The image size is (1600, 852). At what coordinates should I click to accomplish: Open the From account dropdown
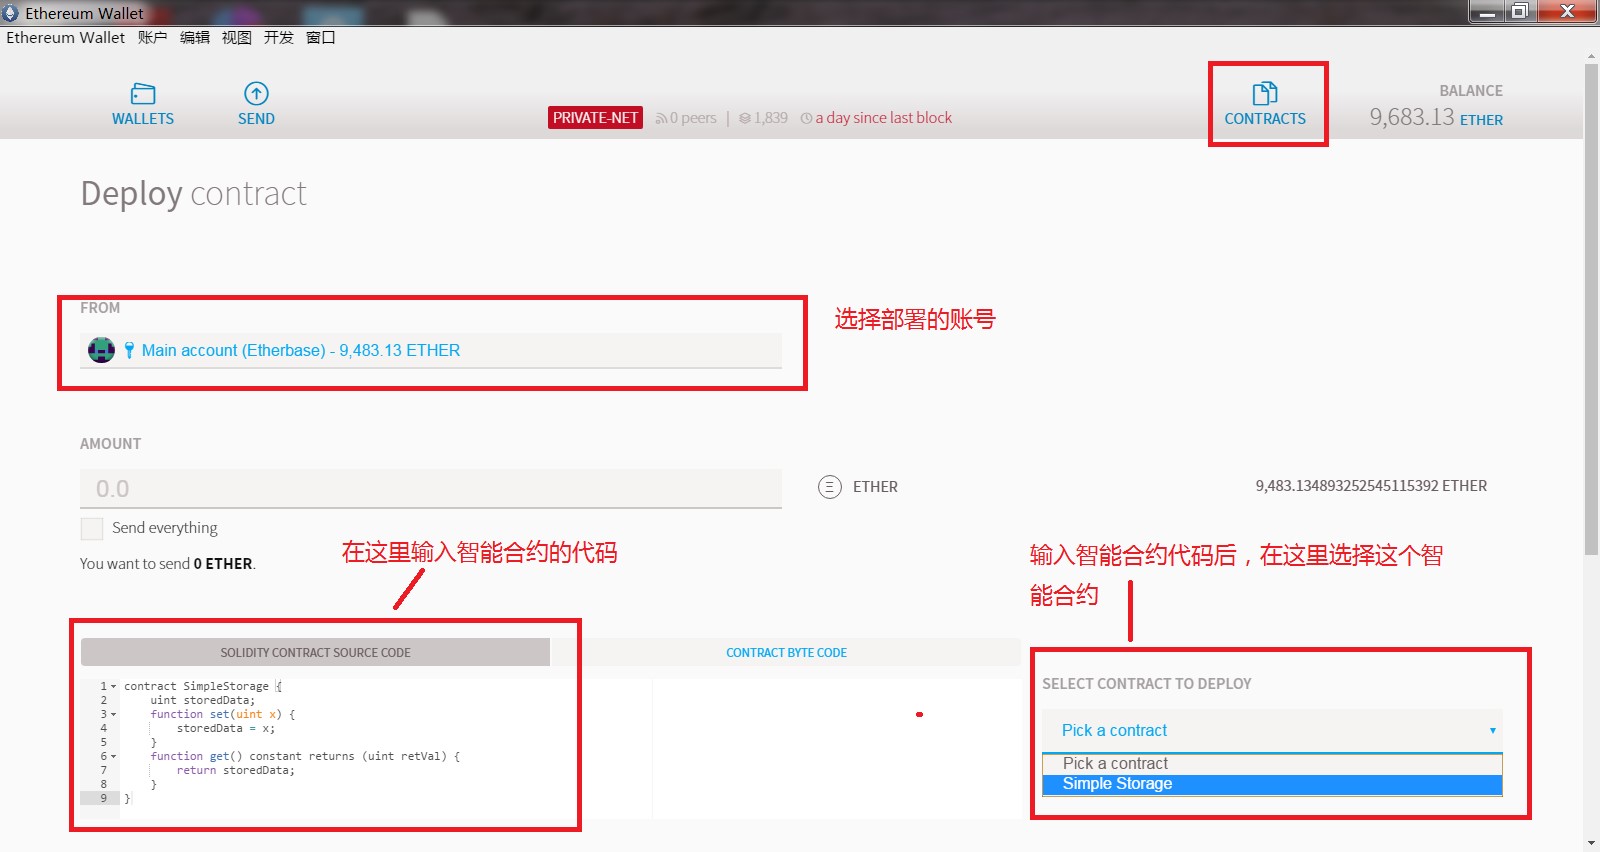point(431,350)
